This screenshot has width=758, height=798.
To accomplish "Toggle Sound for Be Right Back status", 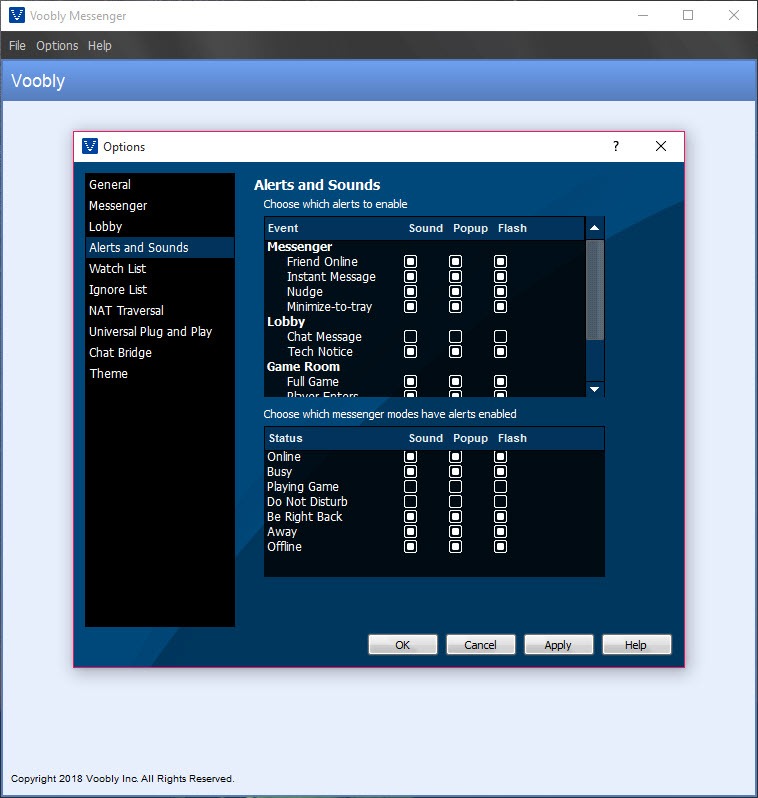I will click(x=410, y=517).
